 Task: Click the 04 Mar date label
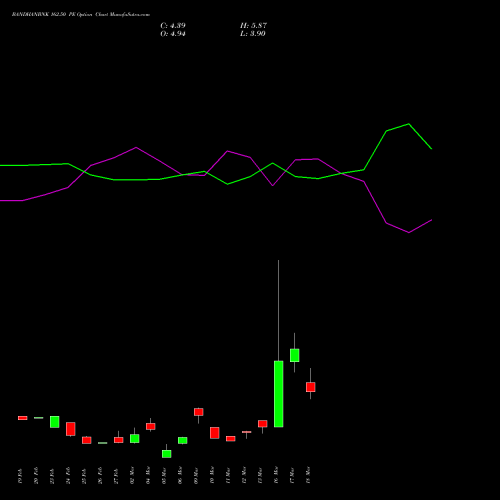coord(148,475)
